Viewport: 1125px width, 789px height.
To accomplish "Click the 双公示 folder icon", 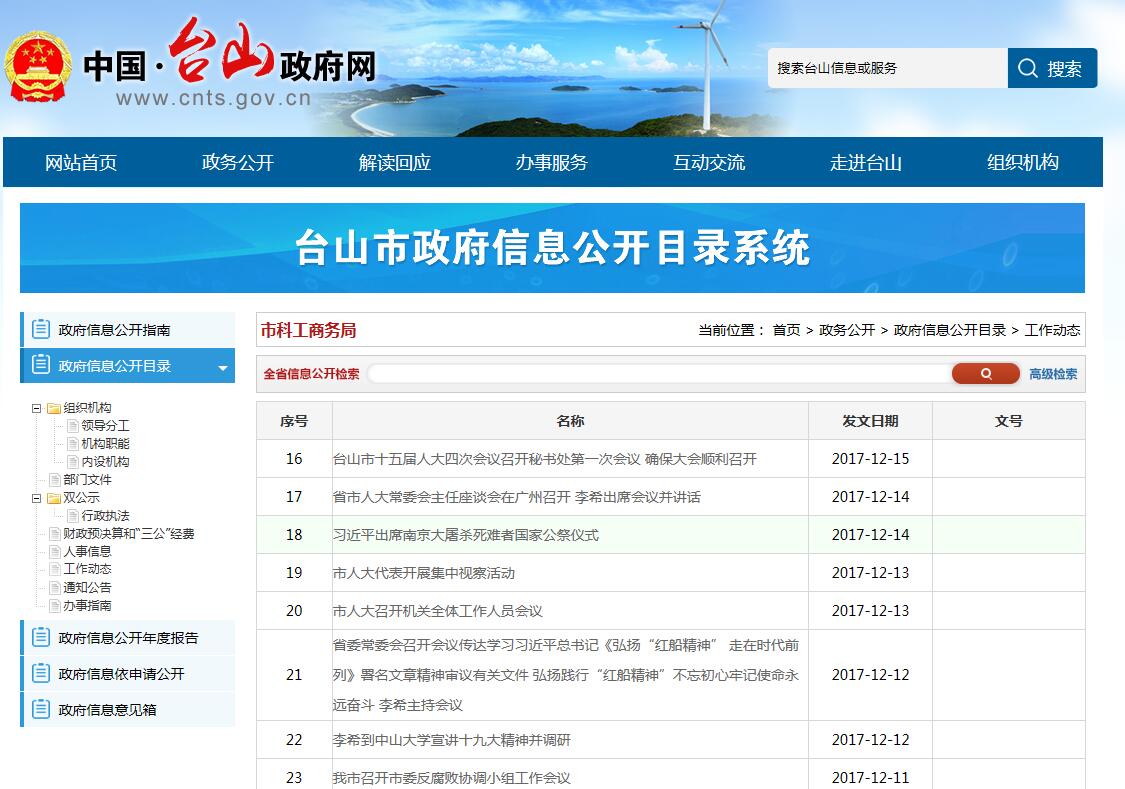I will [x=54, y=498].
